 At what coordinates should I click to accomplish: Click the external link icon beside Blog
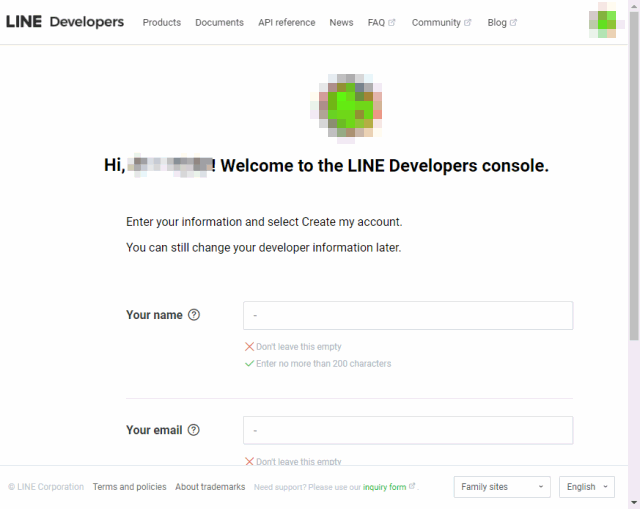click(513, 22)
